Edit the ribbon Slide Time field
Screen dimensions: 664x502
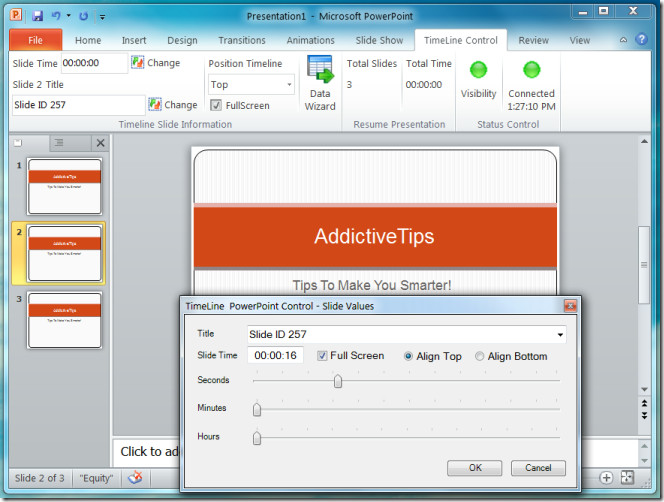[x=94, y=63]
